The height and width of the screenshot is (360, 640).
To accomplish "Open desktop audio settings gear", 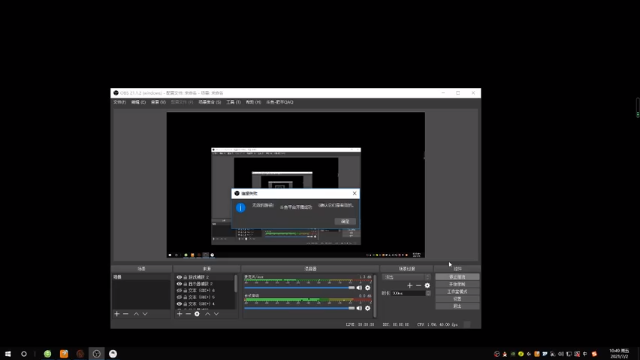I will (368, 308).
